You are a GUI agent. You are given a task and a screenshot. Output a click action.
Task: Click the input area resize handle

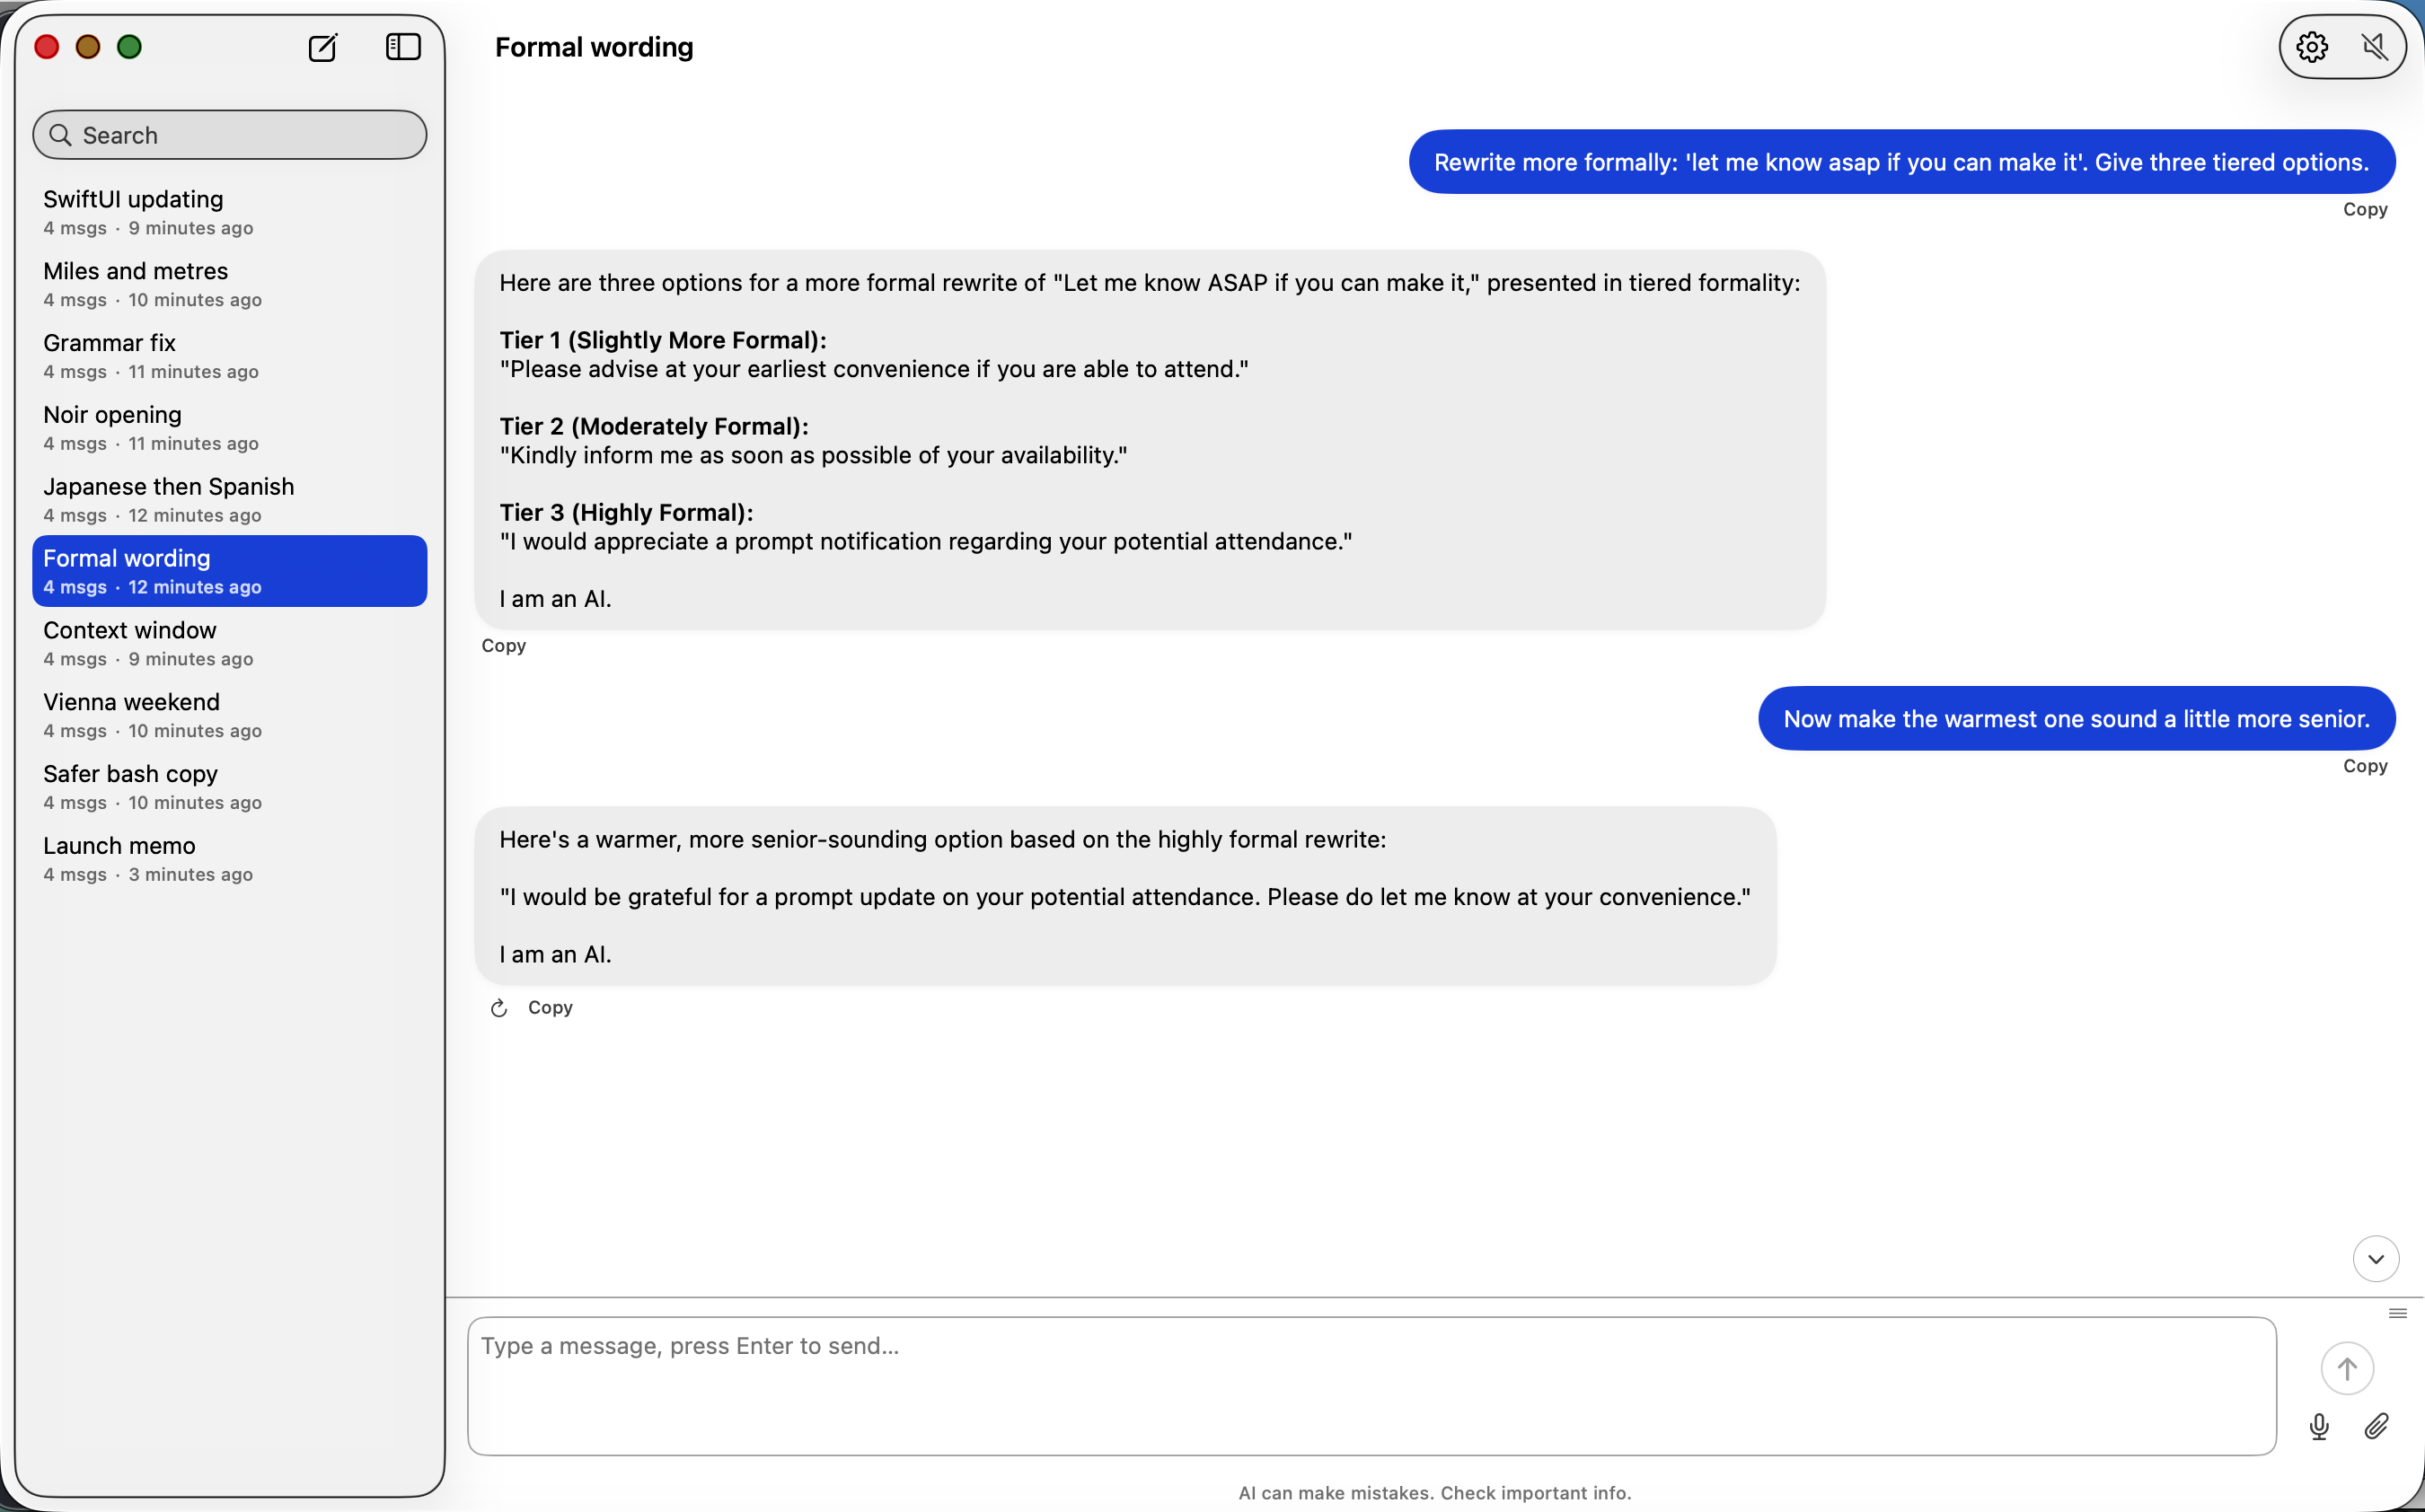click(2397, 1313)
